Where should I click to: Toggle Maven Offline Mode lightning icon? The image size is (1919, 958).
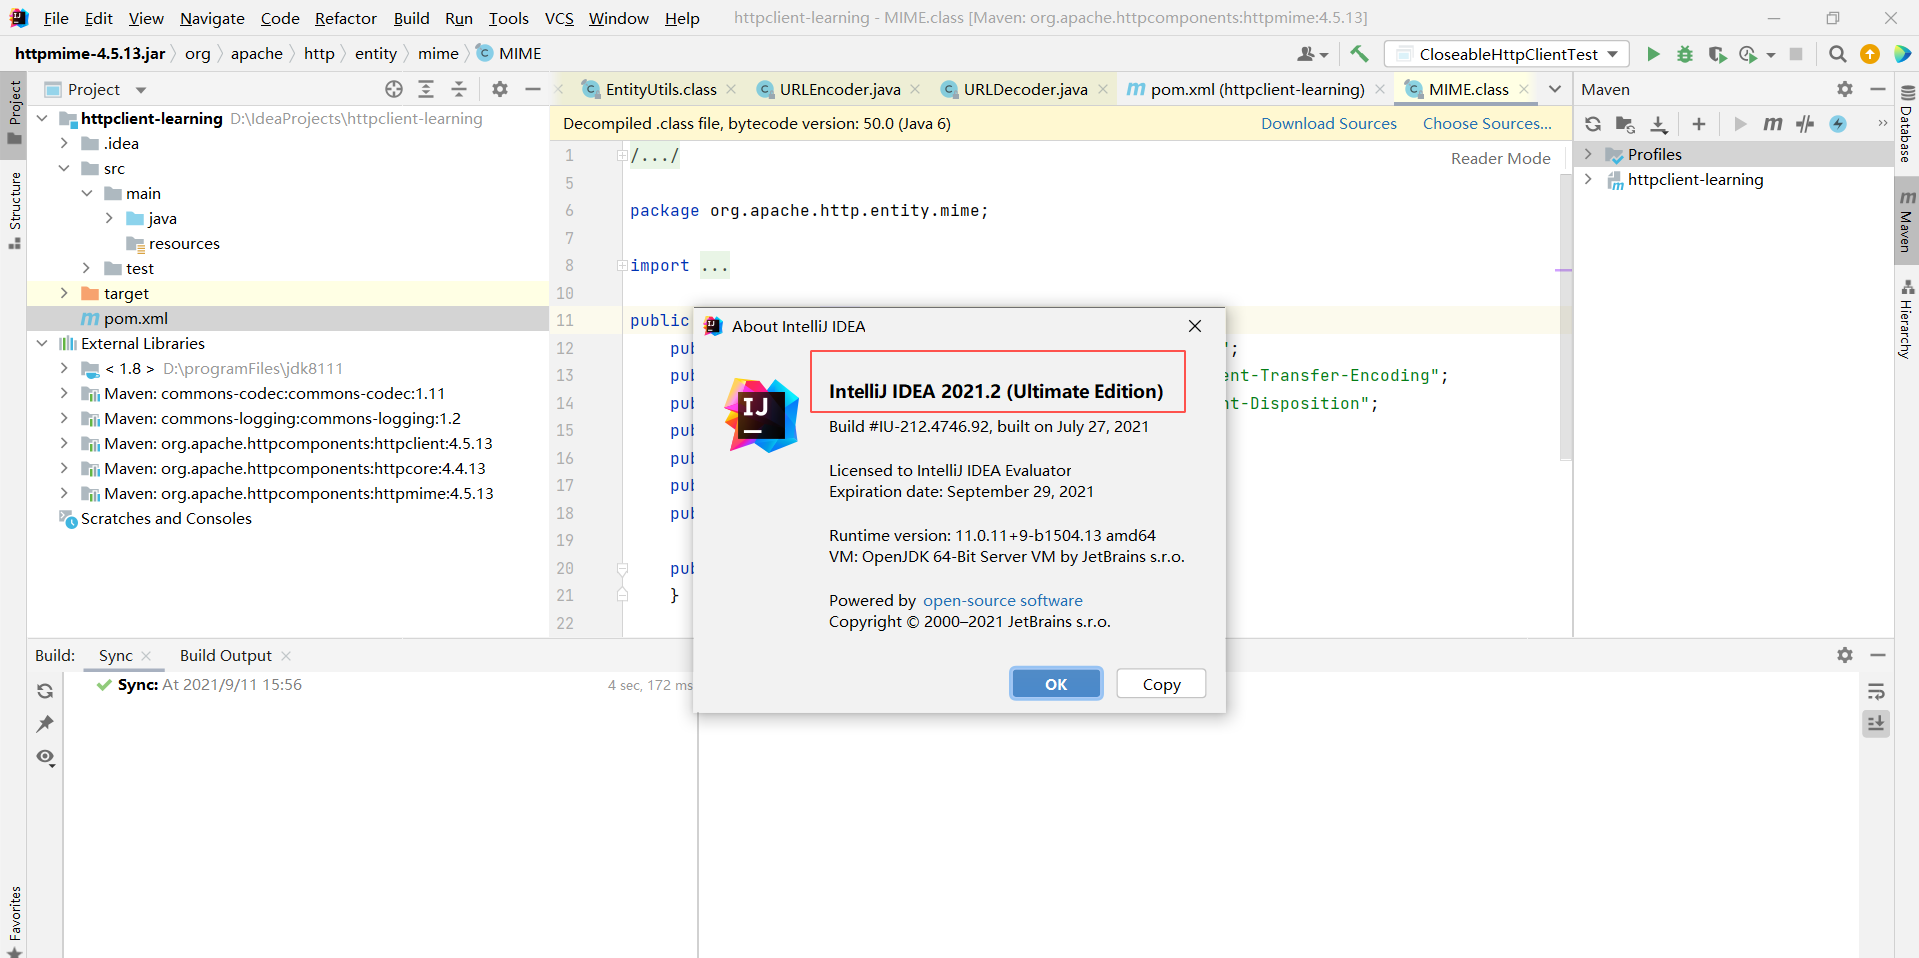point(1838,124)
